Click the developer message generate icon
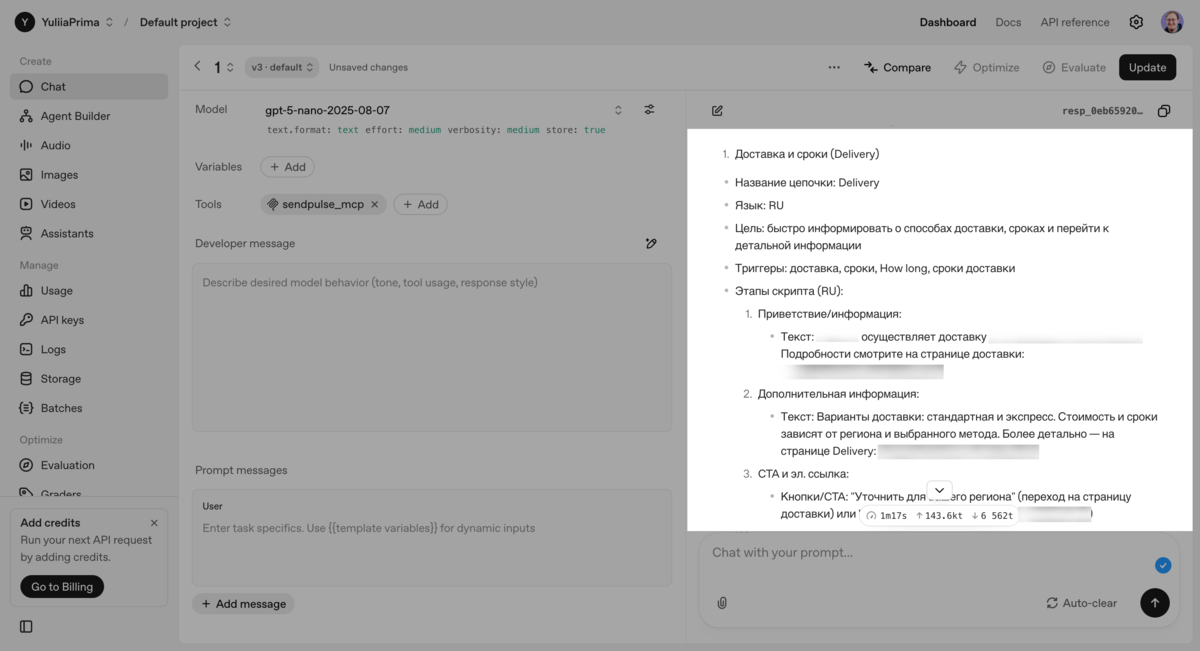Screen dimensions: 1200x651 (x=651, y=243)
